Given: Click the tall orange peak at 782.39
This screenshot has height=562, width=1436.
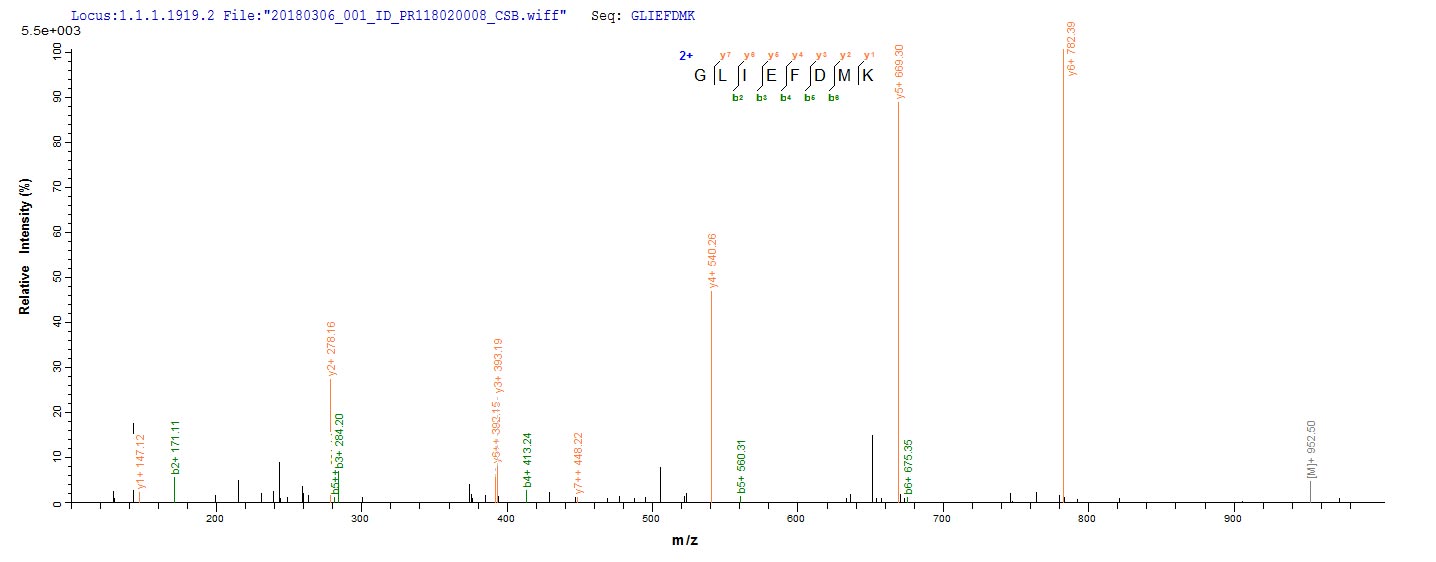Looking at the screenshot, I should pos(1062,275).
